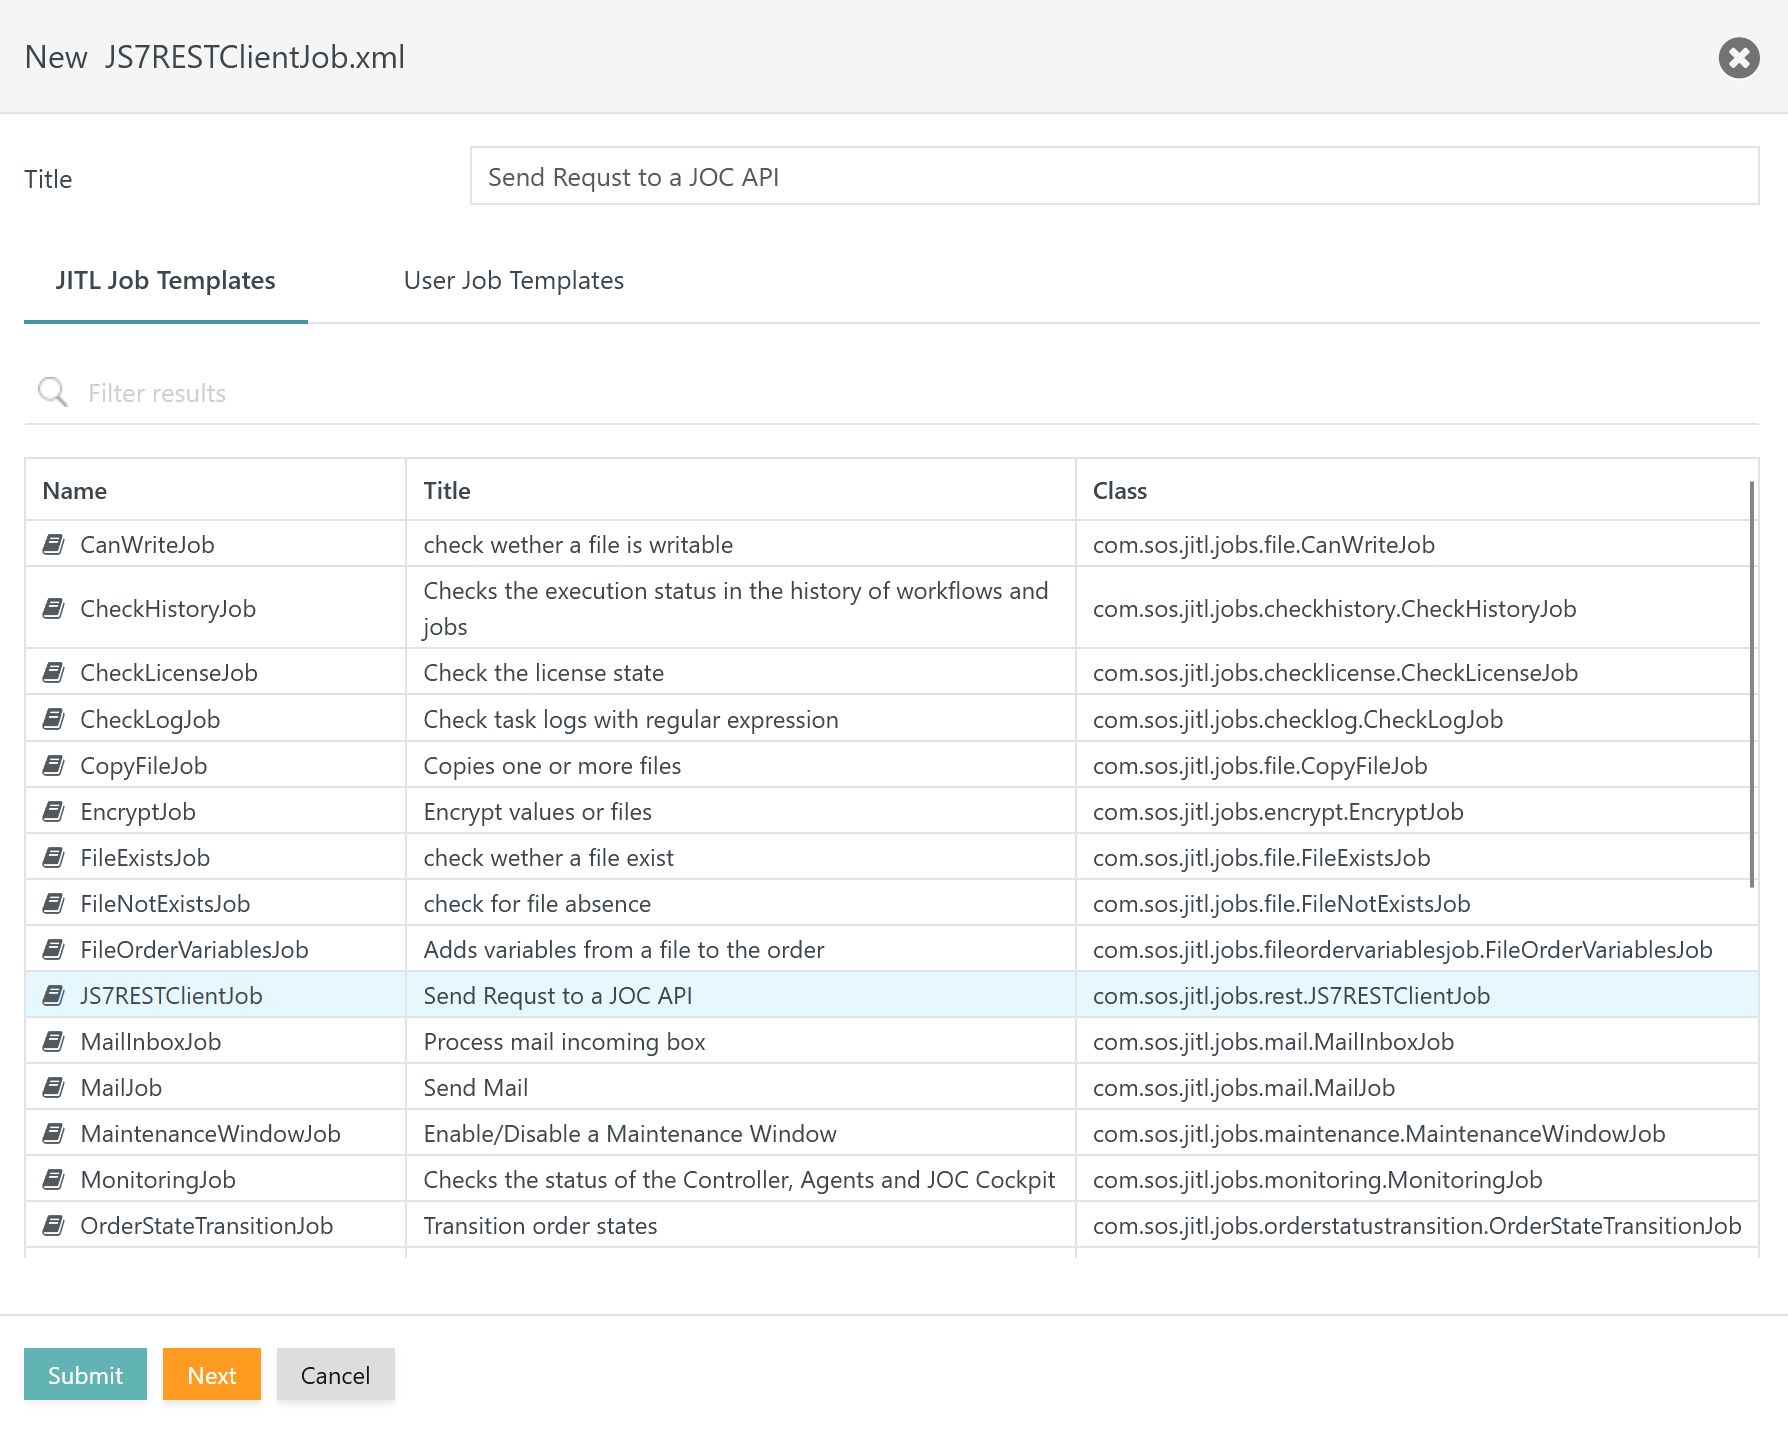Screen dimensions: 1788x1430
Task: Select the JS7RESTClientJob template name
Action: coord(171,995)
